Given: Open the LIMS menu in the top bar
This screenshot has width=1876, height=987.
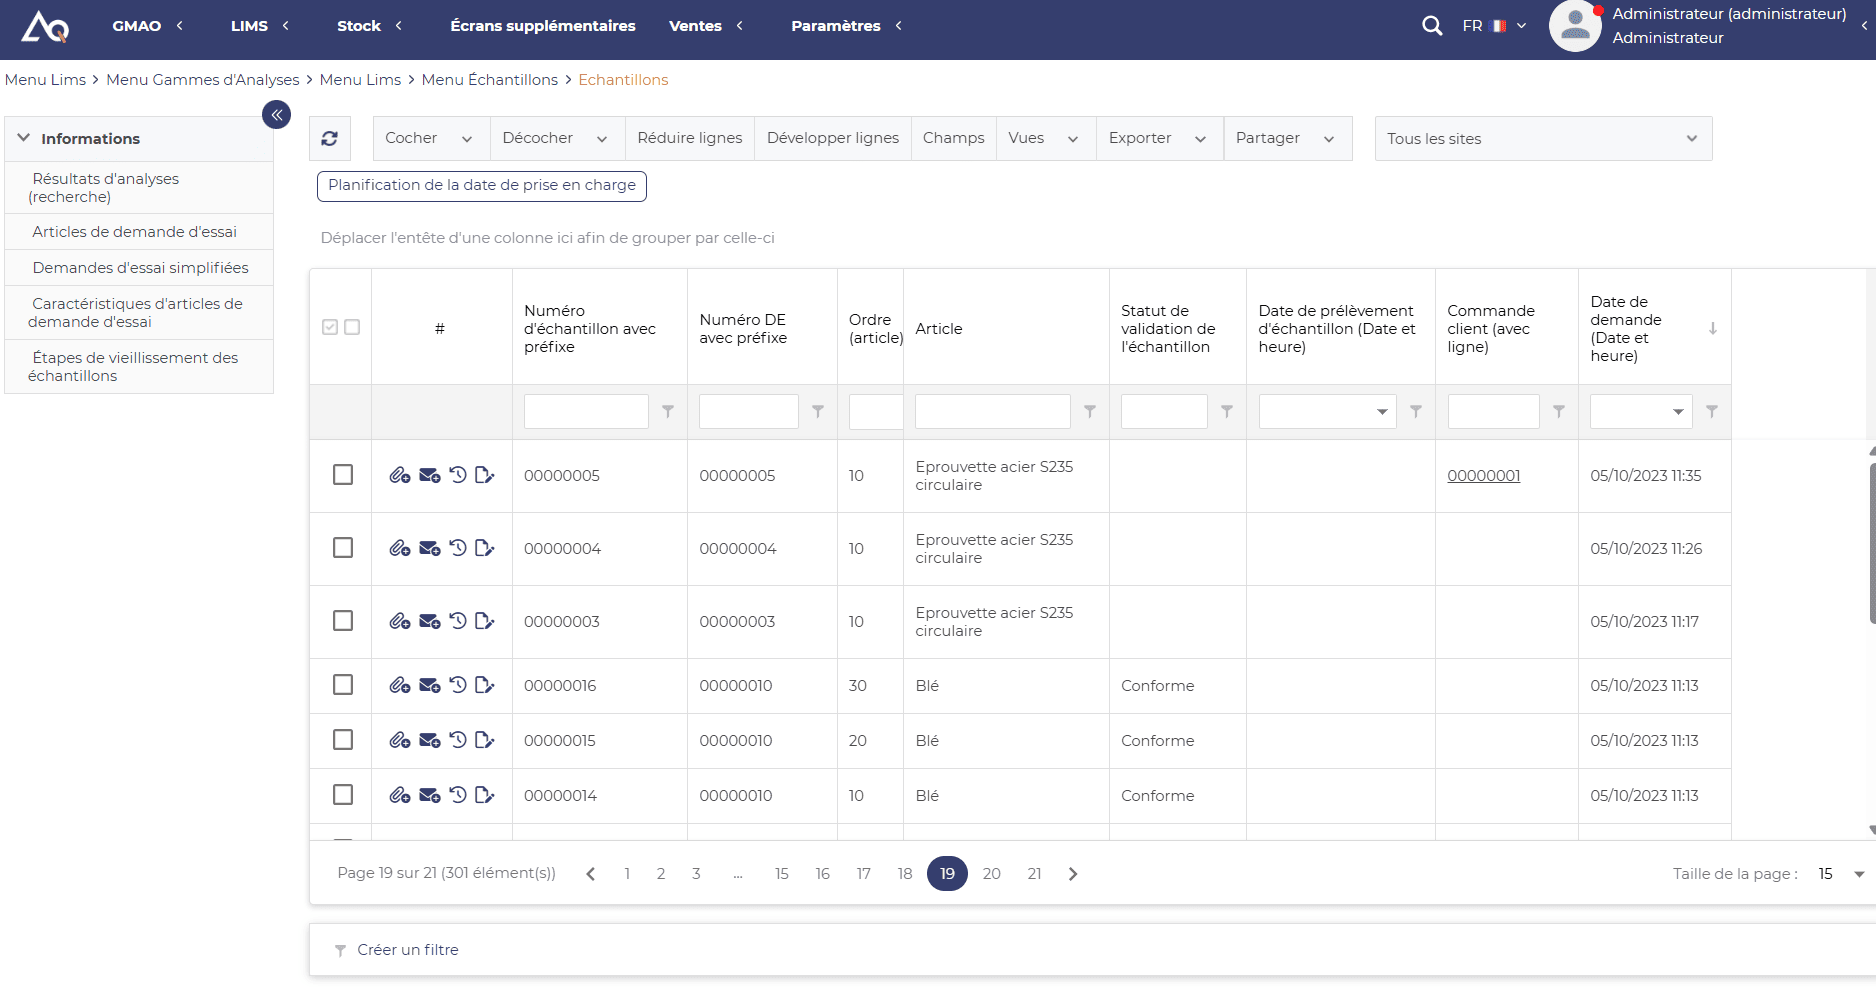Looking at the screenshot, I should tap(249, 26).
